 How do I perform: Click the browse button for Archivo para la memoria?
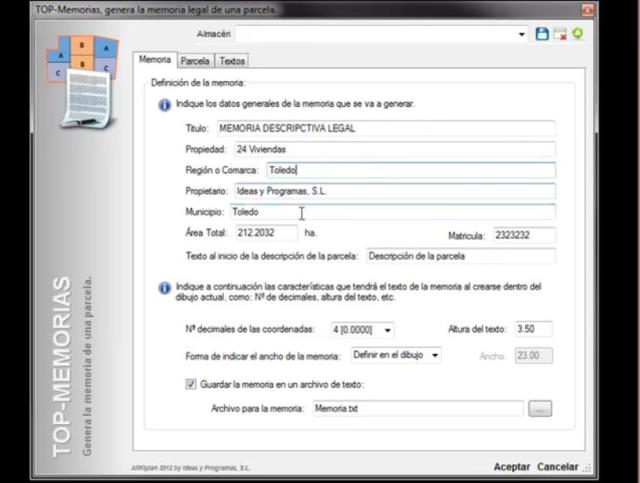(x=540, y=409)
